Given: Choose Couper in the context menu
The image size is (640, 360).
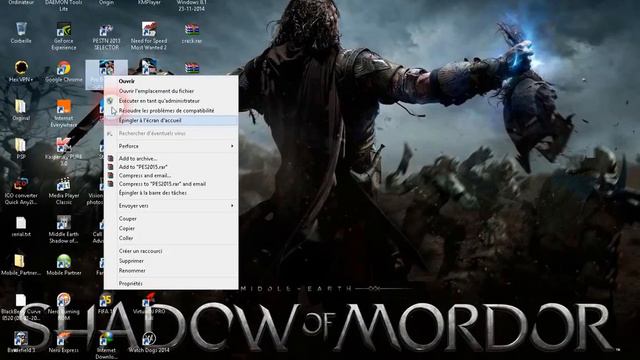Looking at the screenshot, I should pyautogui.click(x=171, y=219).
